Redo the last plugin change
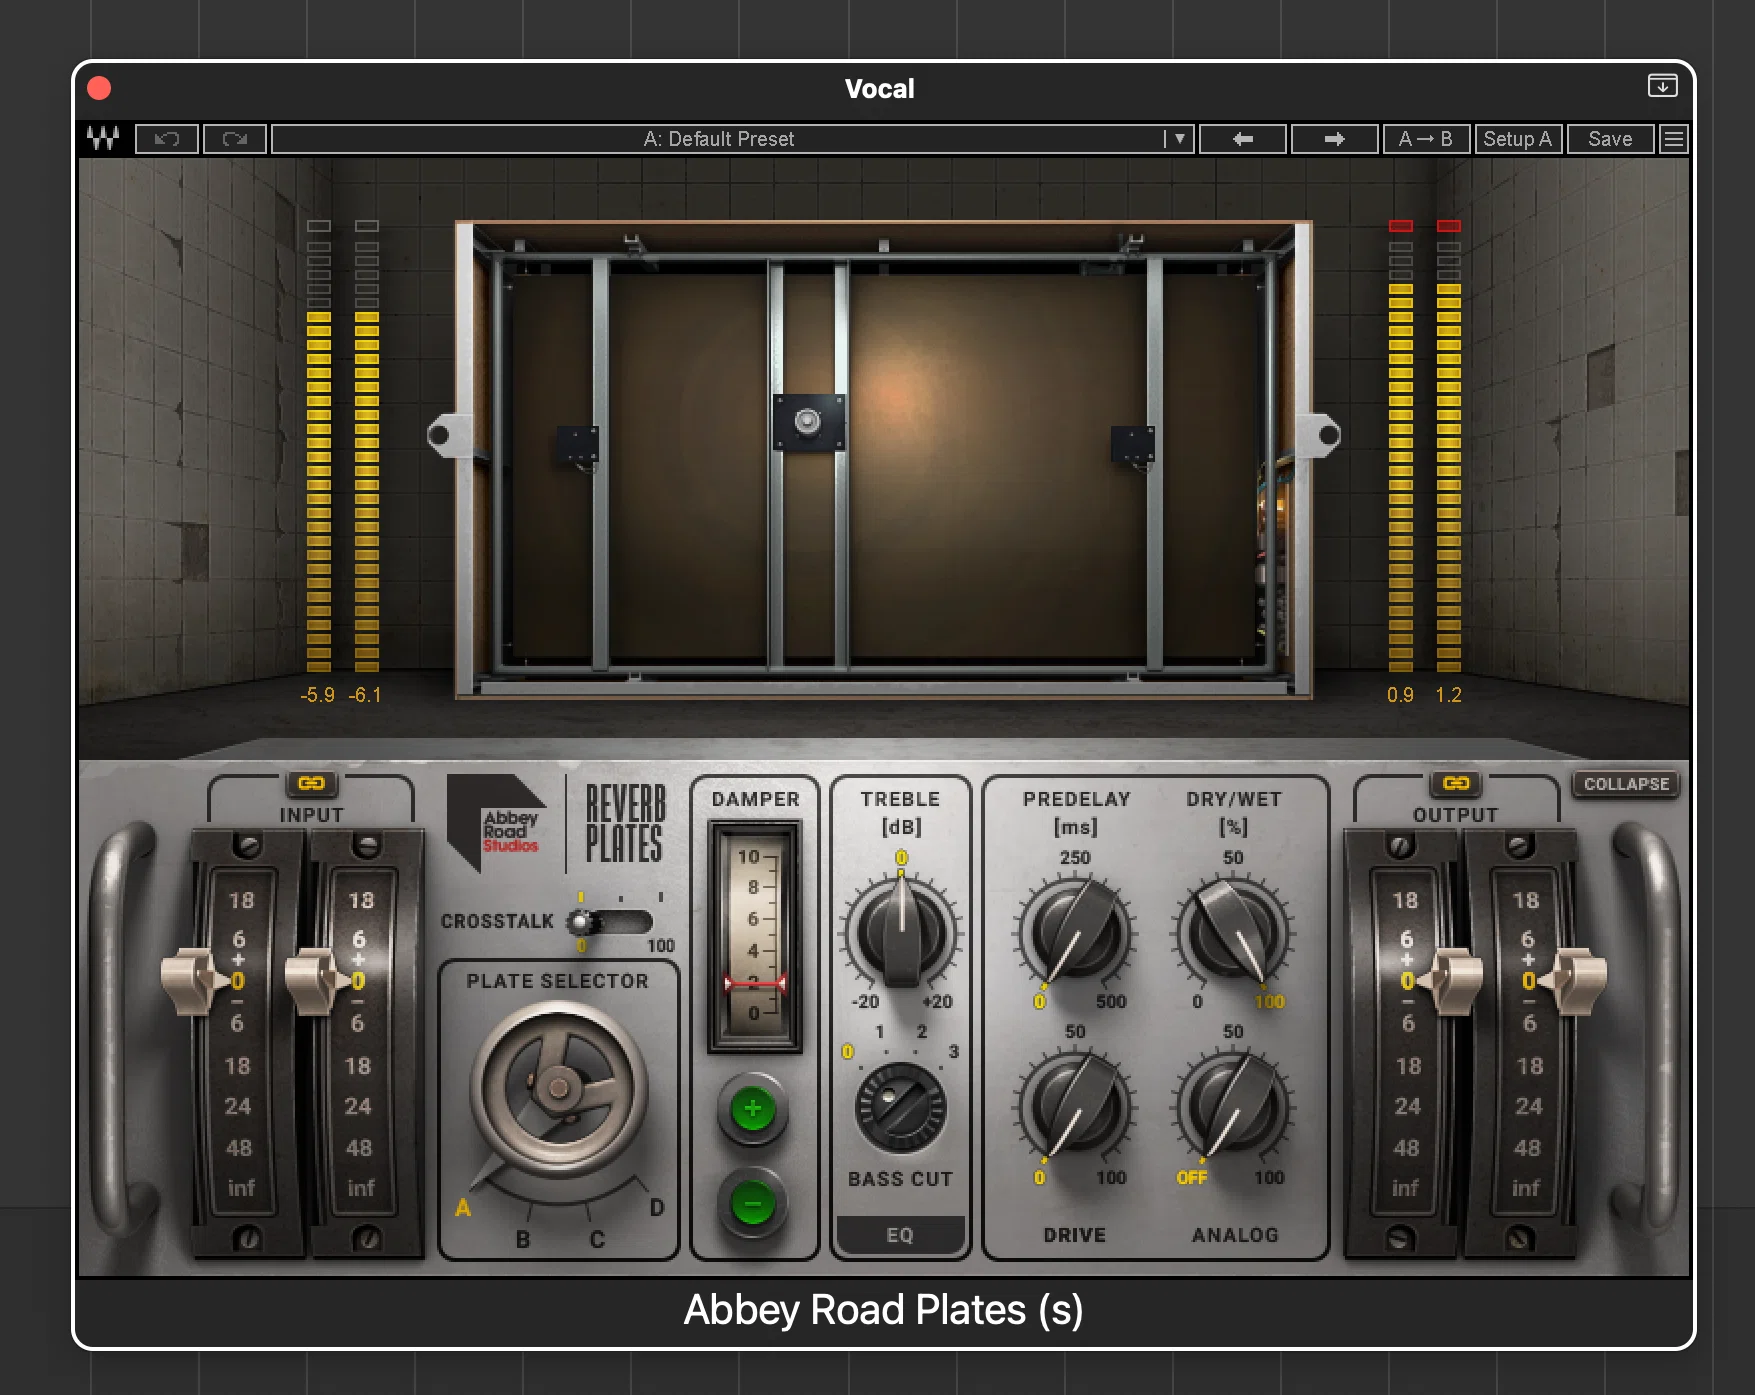The width and height of the screenshot is (1755, 1395). pos(235,139)
